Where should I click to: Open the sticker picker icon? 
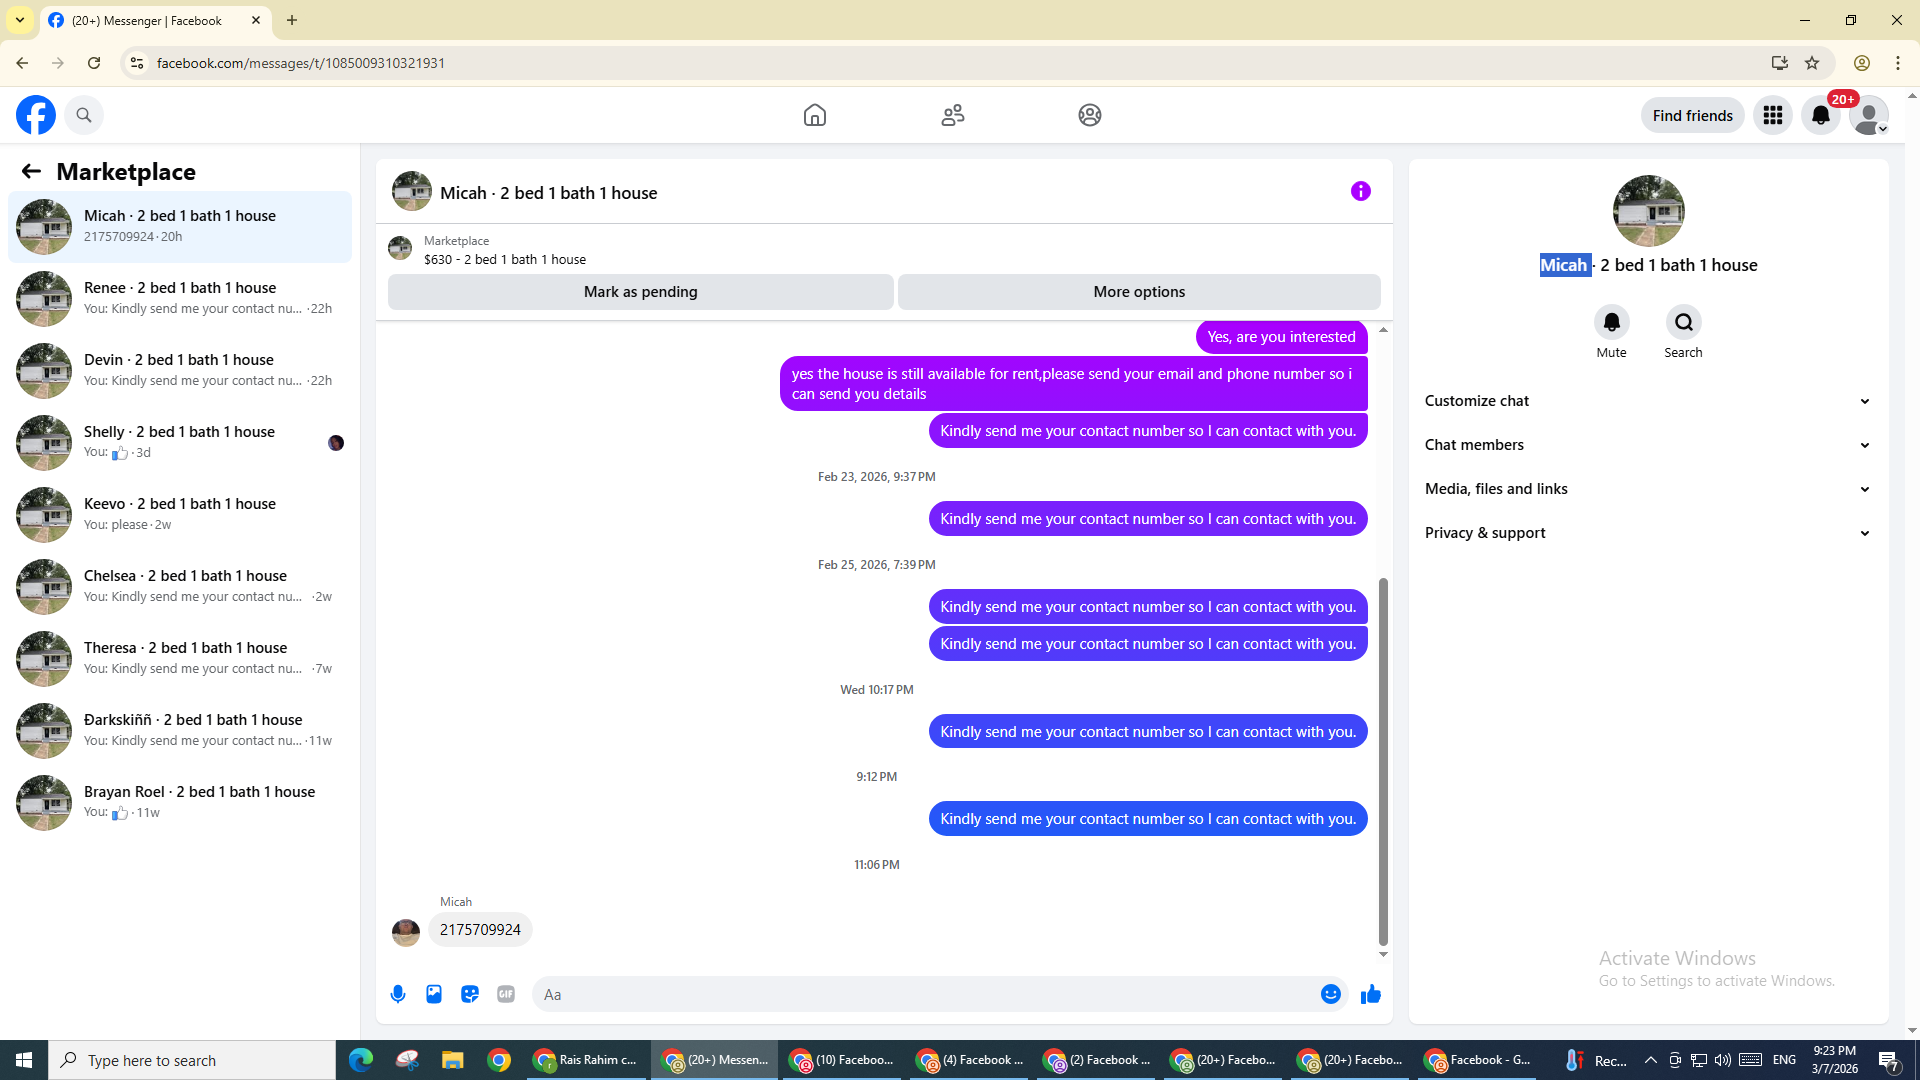[x=470, y=994]
